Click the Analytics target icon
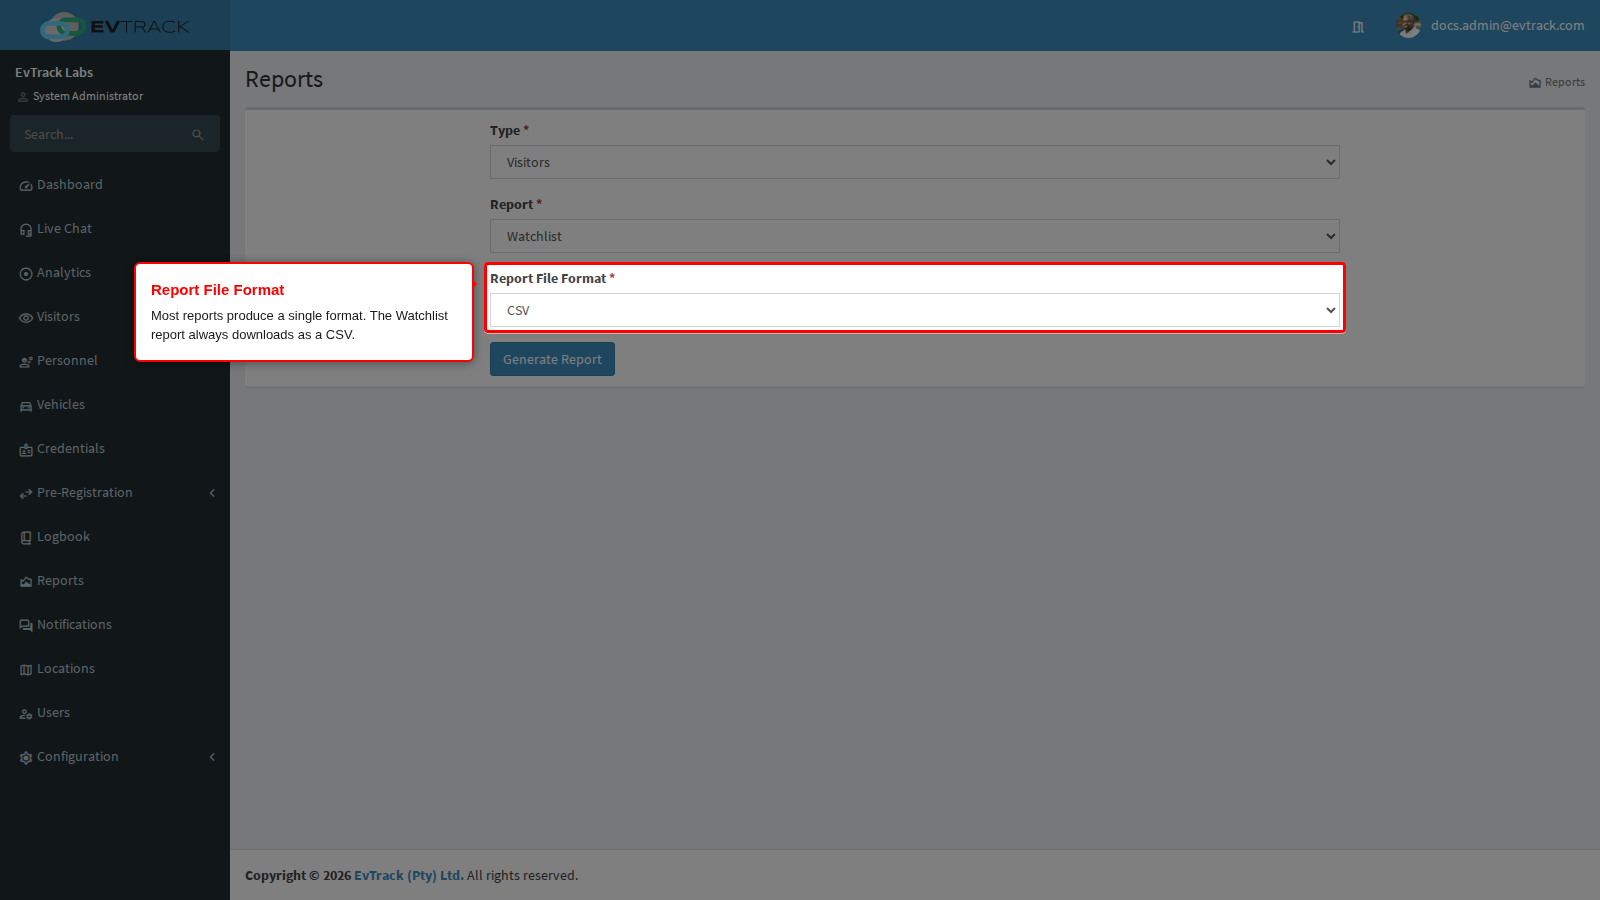1600x900 pixels. 26,274
